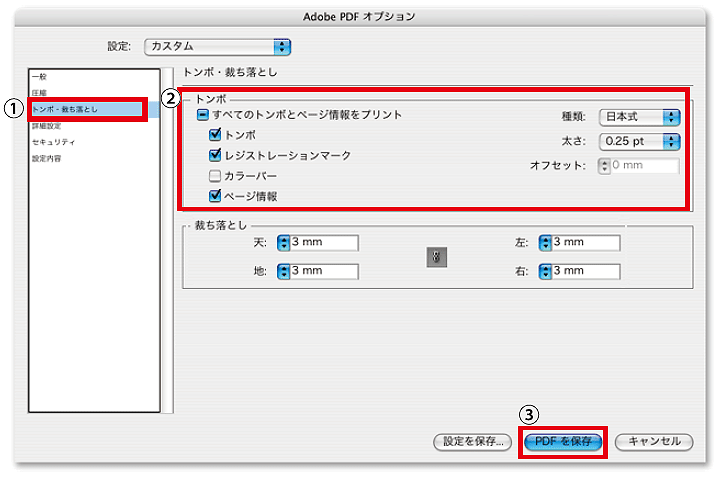Uncheck the トンボ checkbox
719x477 pixels.
[215, 134]
